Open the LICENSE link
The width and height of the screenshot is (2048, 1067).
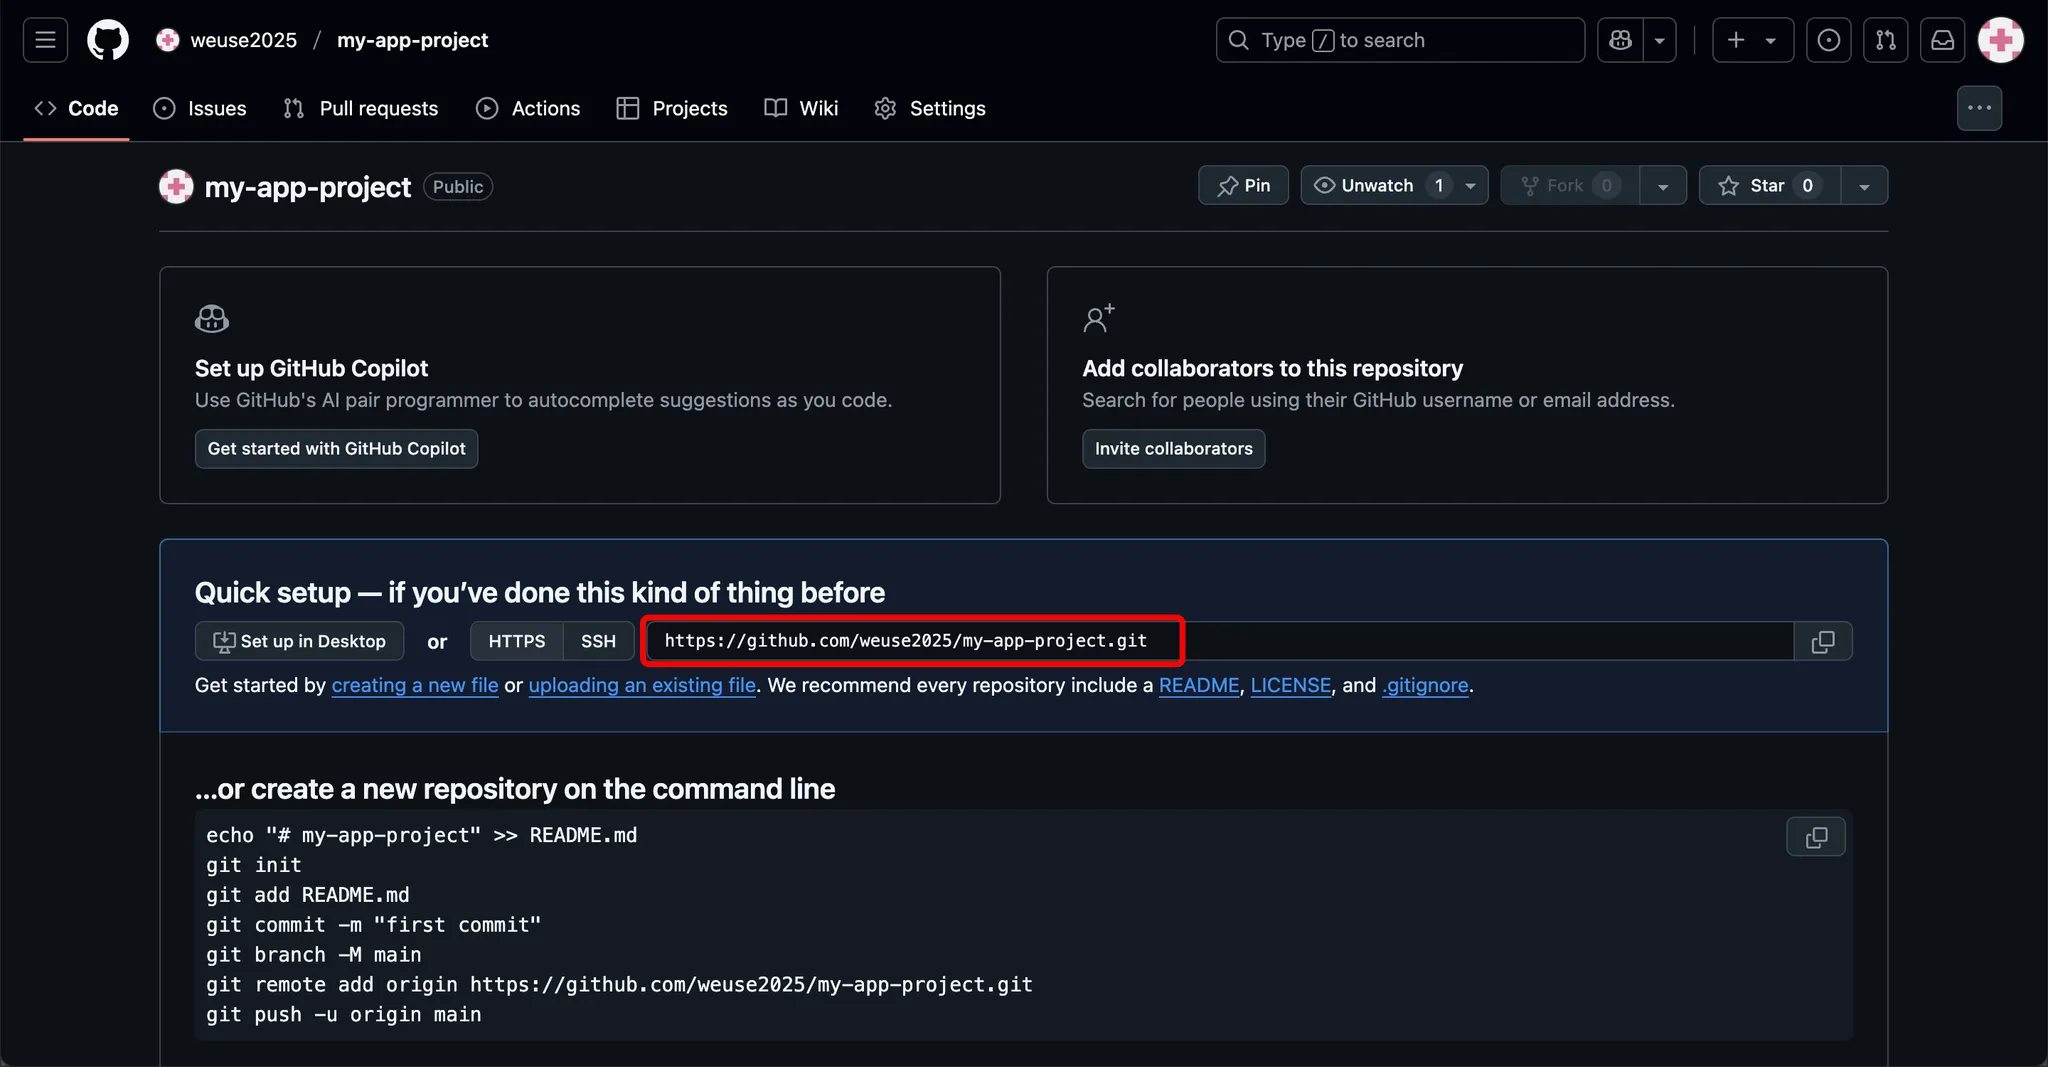pos(1291,685)
